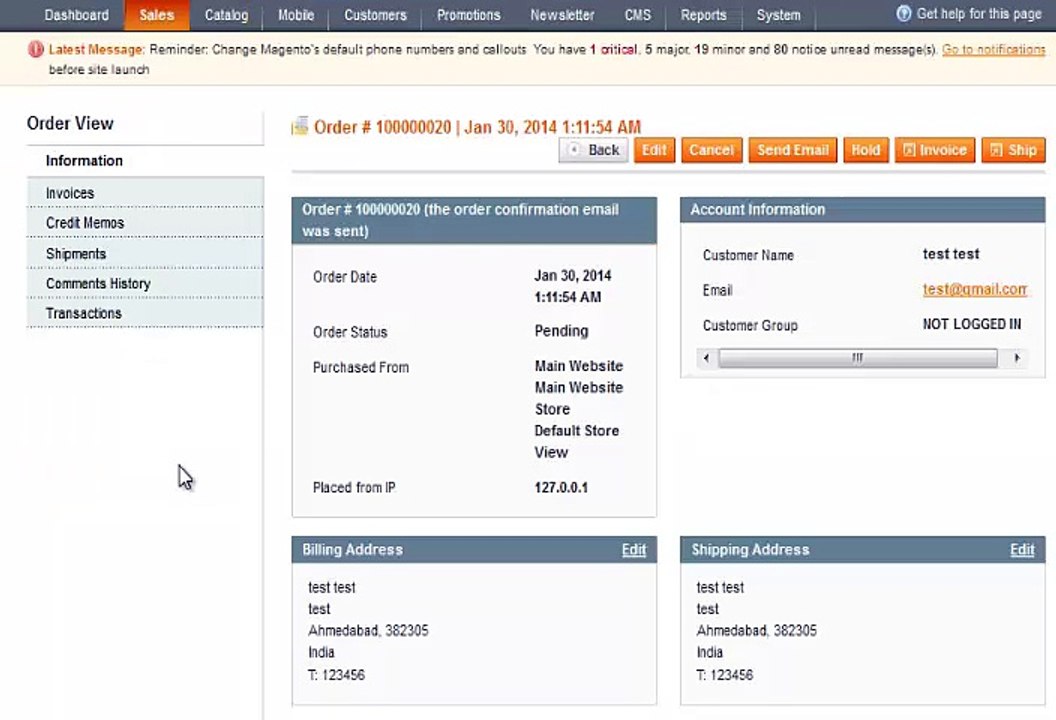Viewport: 1056px width, 720px height.
Task: Open the Customers menu
Action: coord(375,15)
